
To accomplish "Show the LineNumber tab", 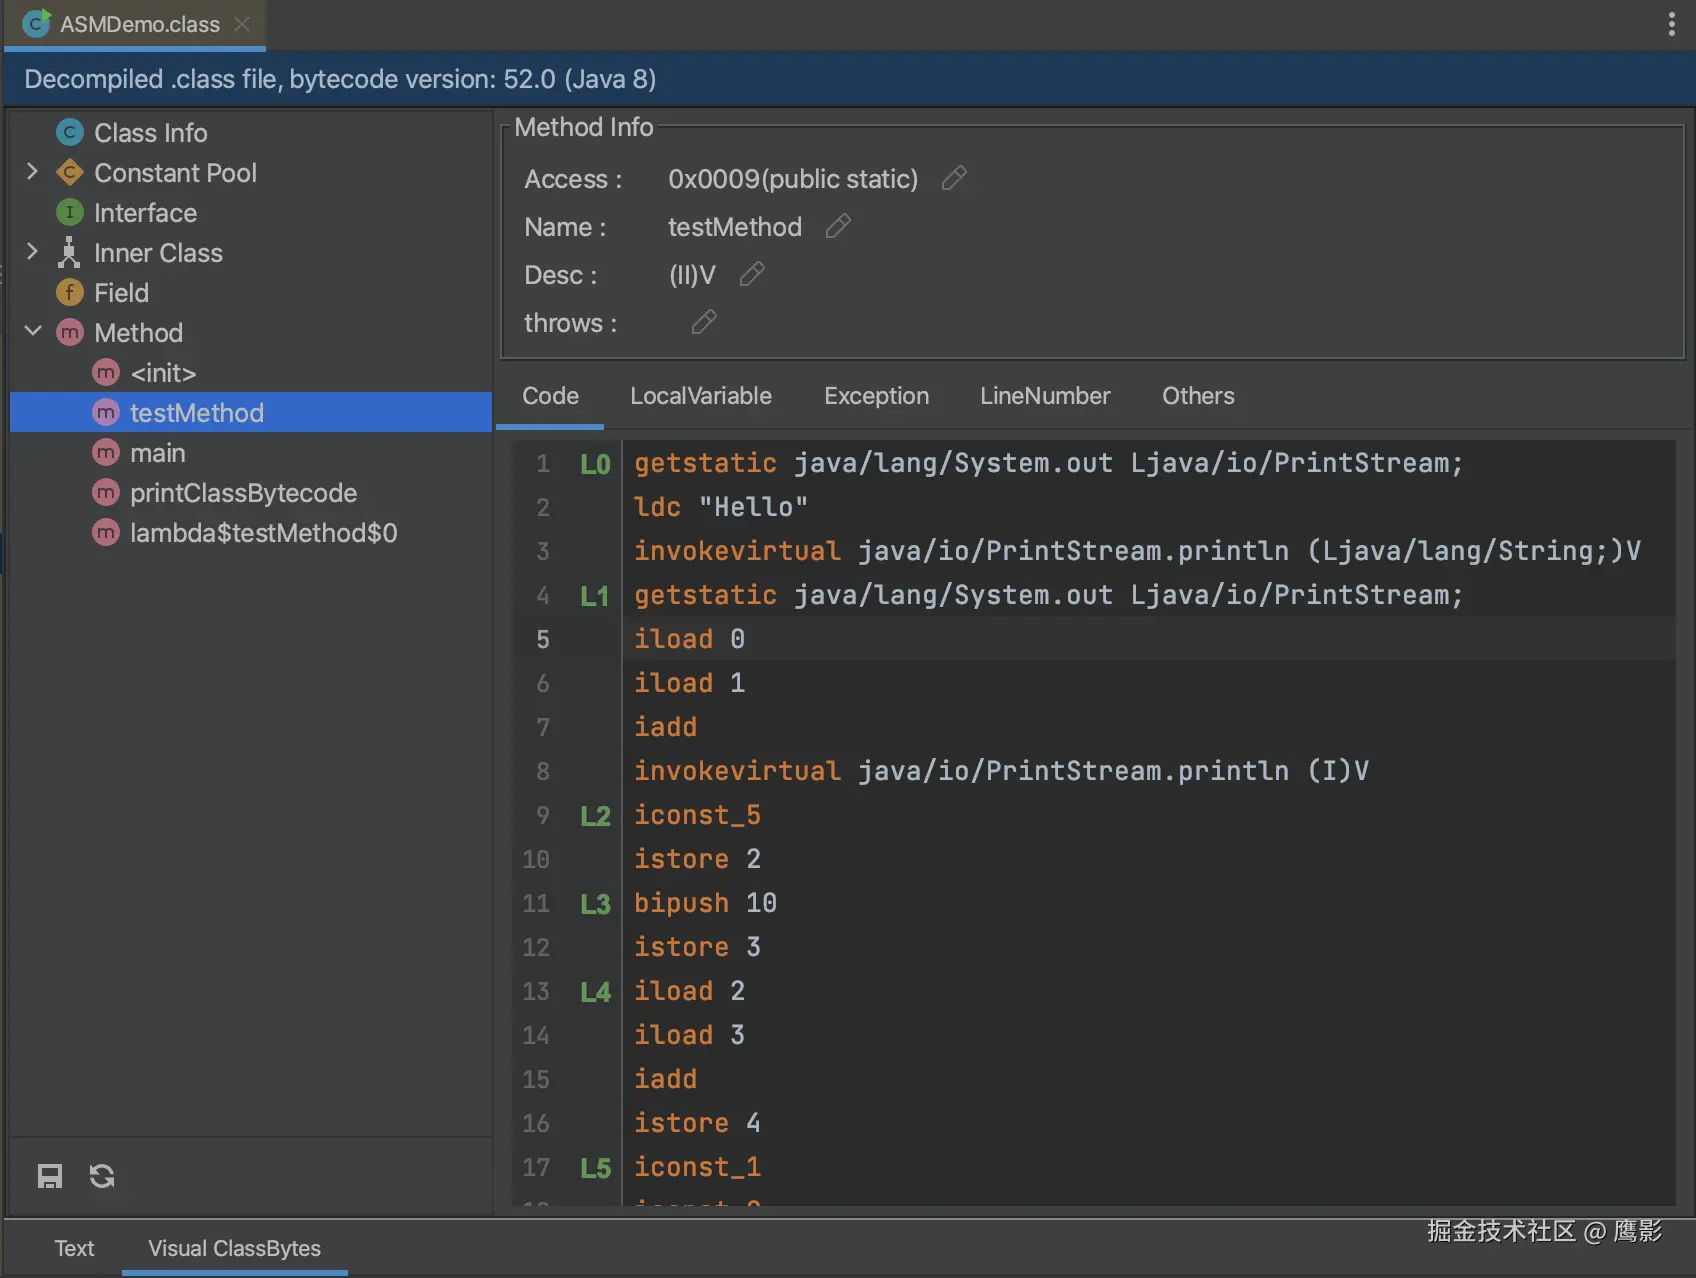I will [1044, 396].
